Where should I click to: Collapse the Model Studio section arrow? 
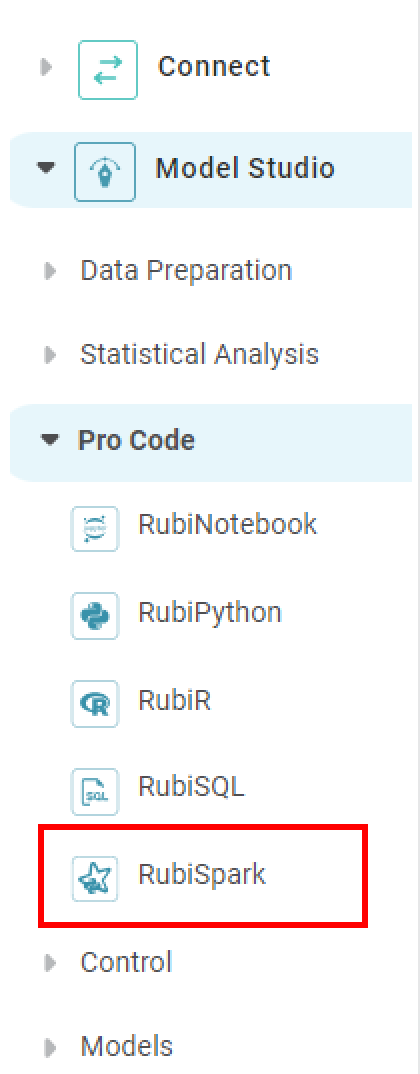click(46, 168)
